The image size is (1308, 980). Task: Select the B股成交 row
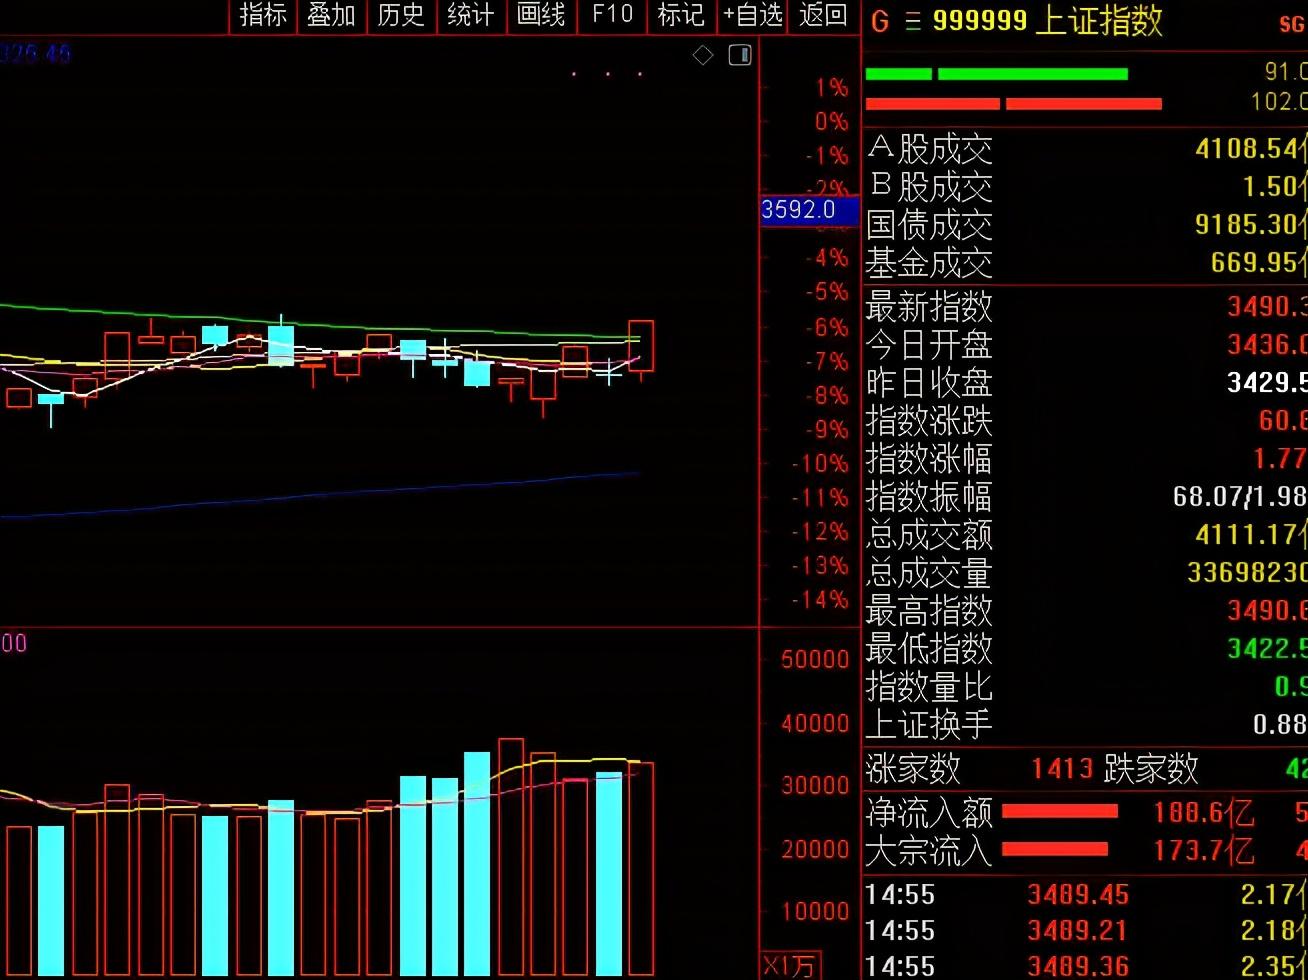[1086, 187]
